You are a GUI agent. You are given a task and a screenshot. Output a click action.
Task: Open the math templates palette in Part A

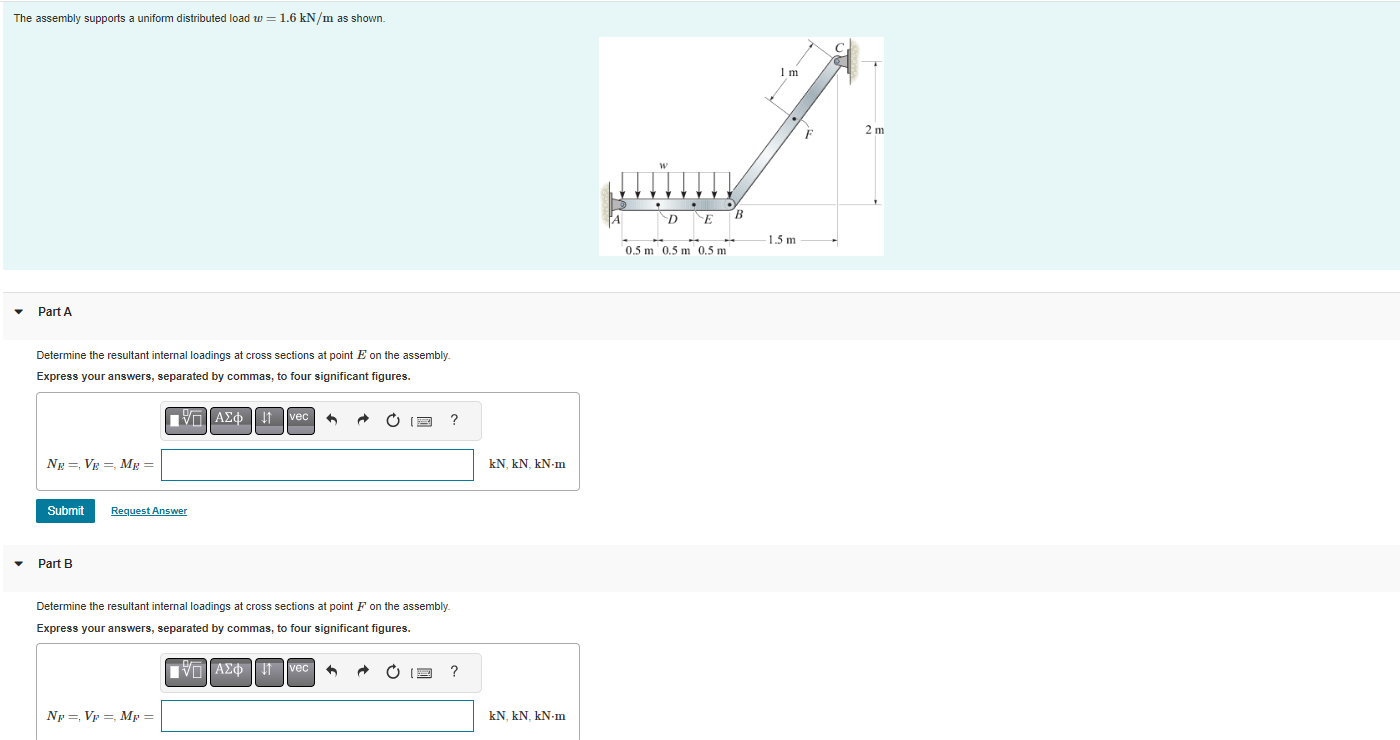[x=185, y=420]
